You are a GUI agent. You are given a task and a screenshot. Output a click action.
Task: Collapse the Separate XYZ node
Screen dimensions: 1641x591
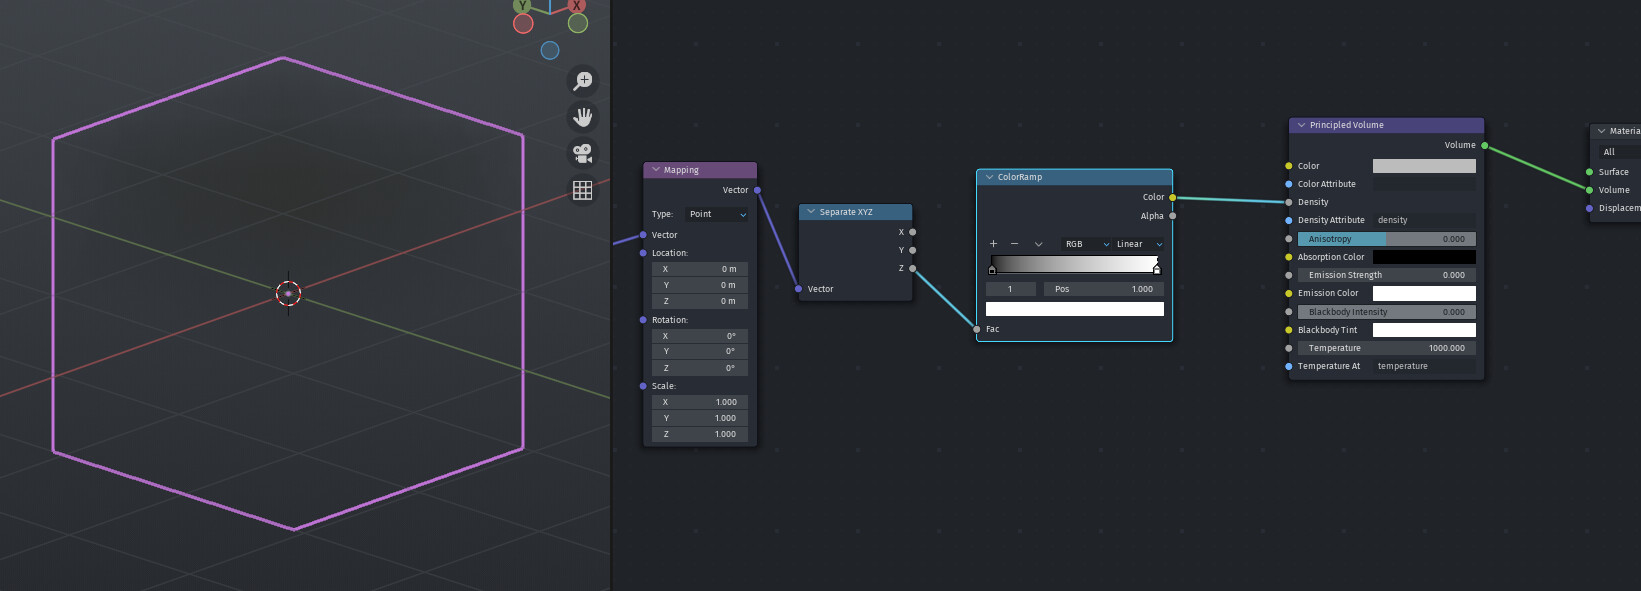[811, 212]
